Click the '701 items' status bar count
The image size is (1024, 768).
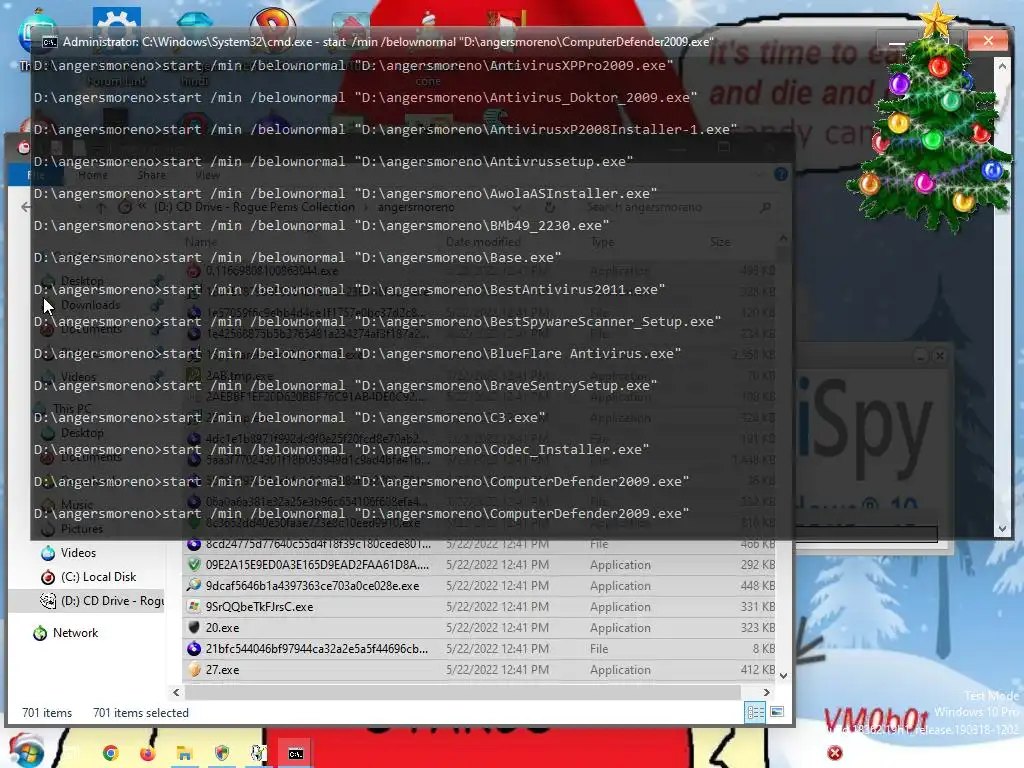click(x=47, y=713)
